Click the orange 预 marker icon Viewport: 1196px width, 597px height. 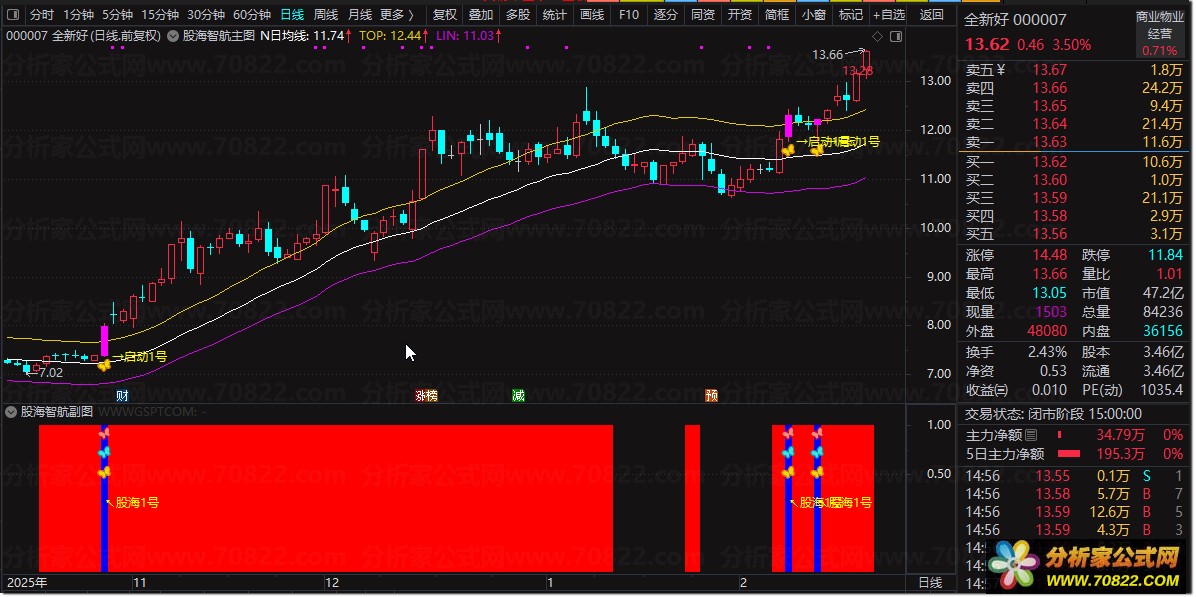point(711,396)
